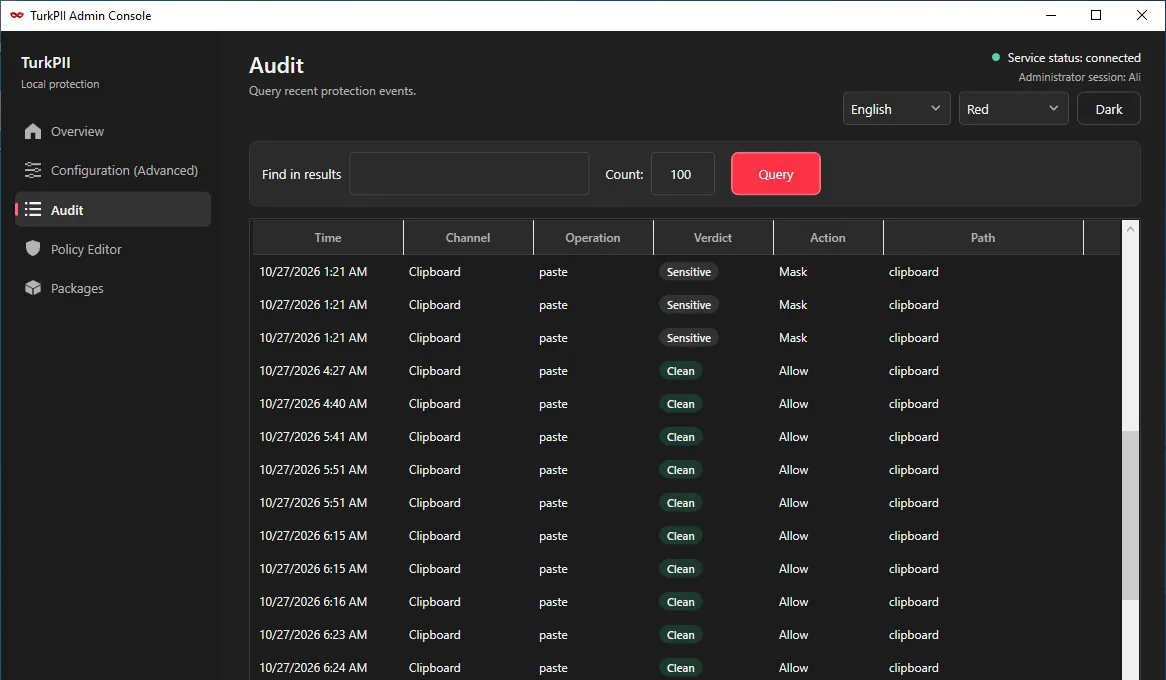Expand the Red accent color dropdown
This screenshot has height=680, width=1166.
point(1014,109)
